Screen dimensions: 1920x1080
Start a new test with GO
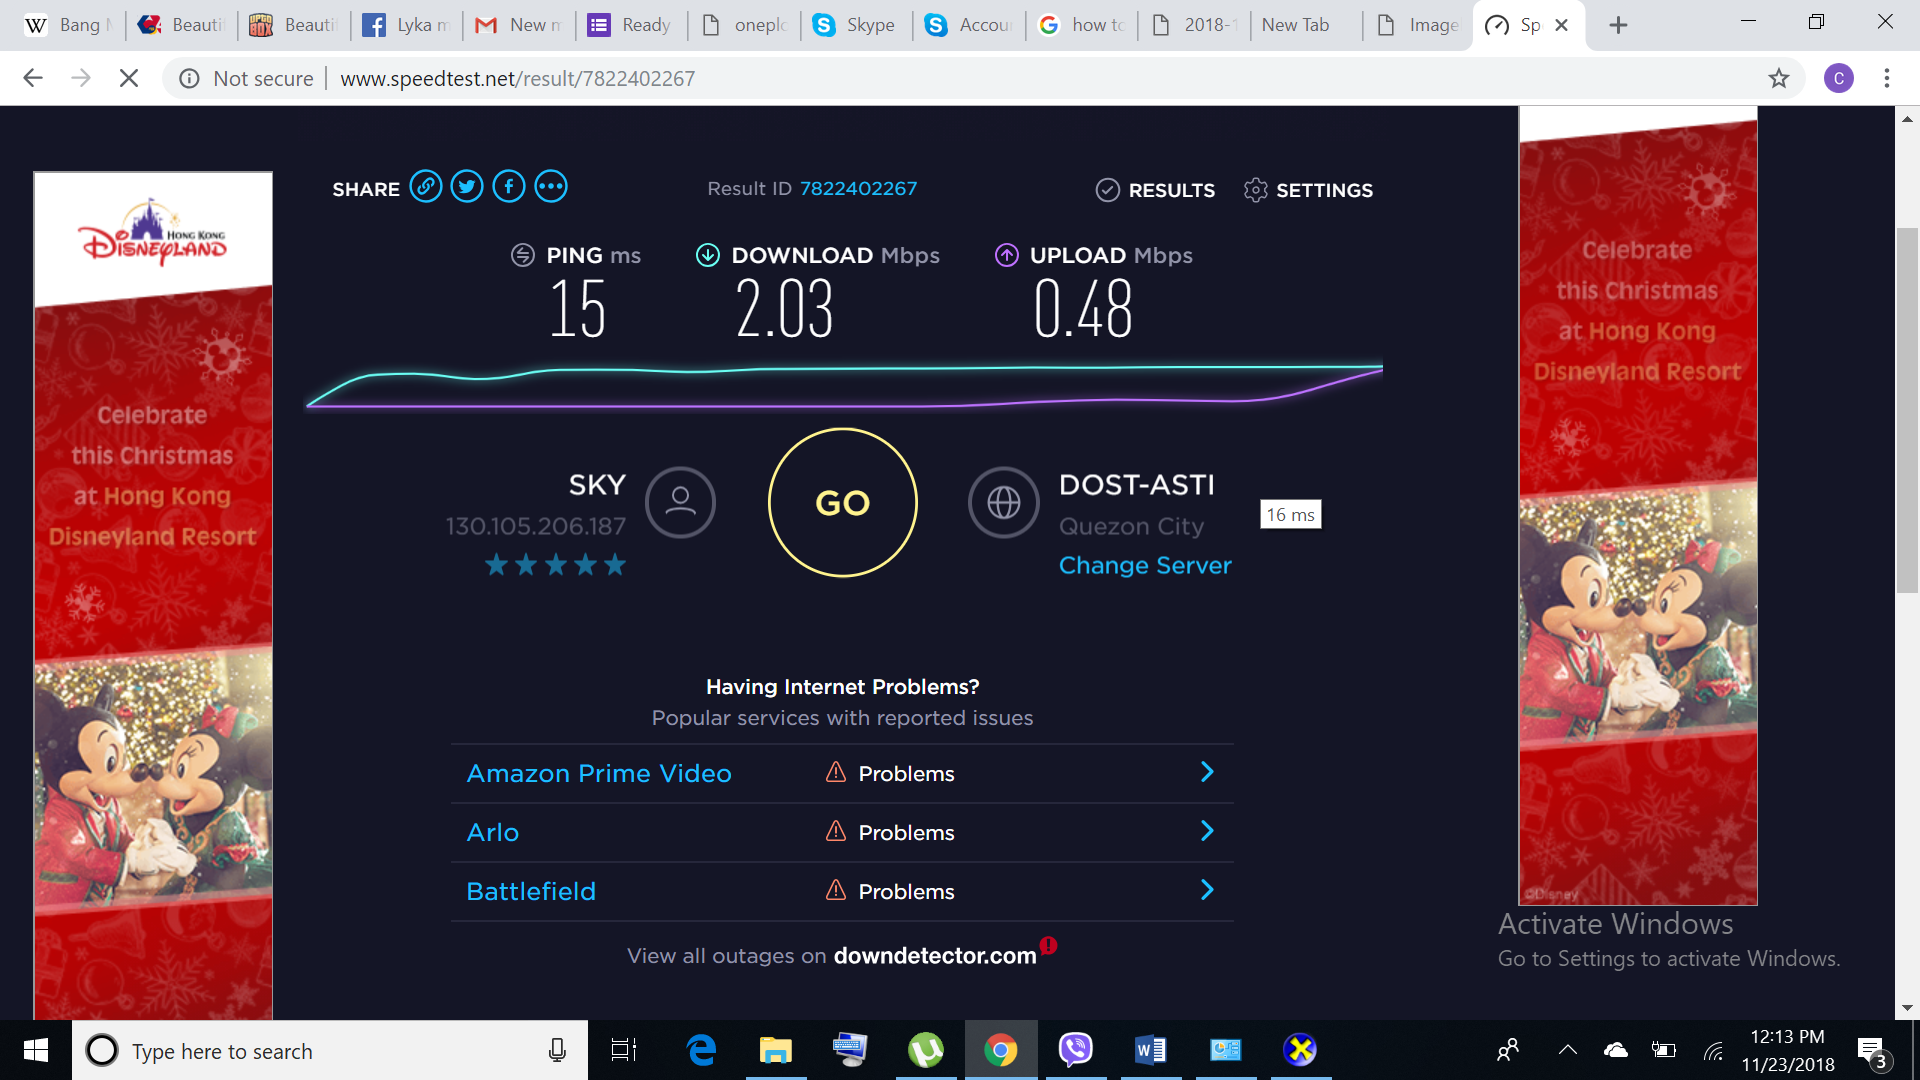pos(843,503)
